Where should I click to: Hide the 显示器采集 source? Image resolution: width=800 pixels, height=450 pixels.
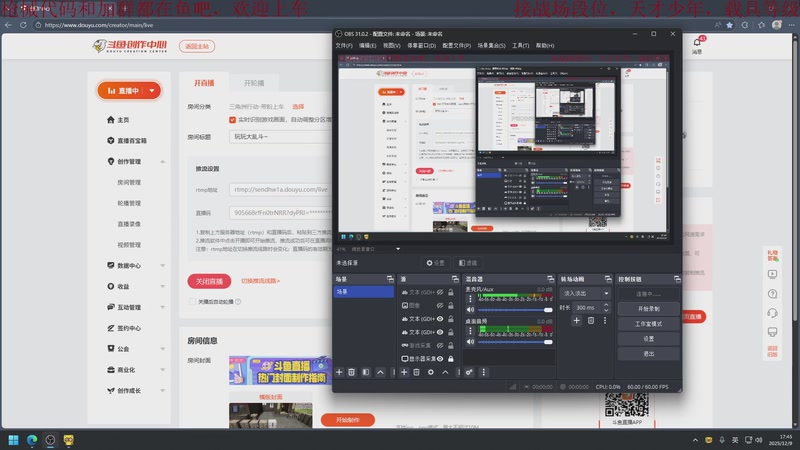(x=440, y=359)
